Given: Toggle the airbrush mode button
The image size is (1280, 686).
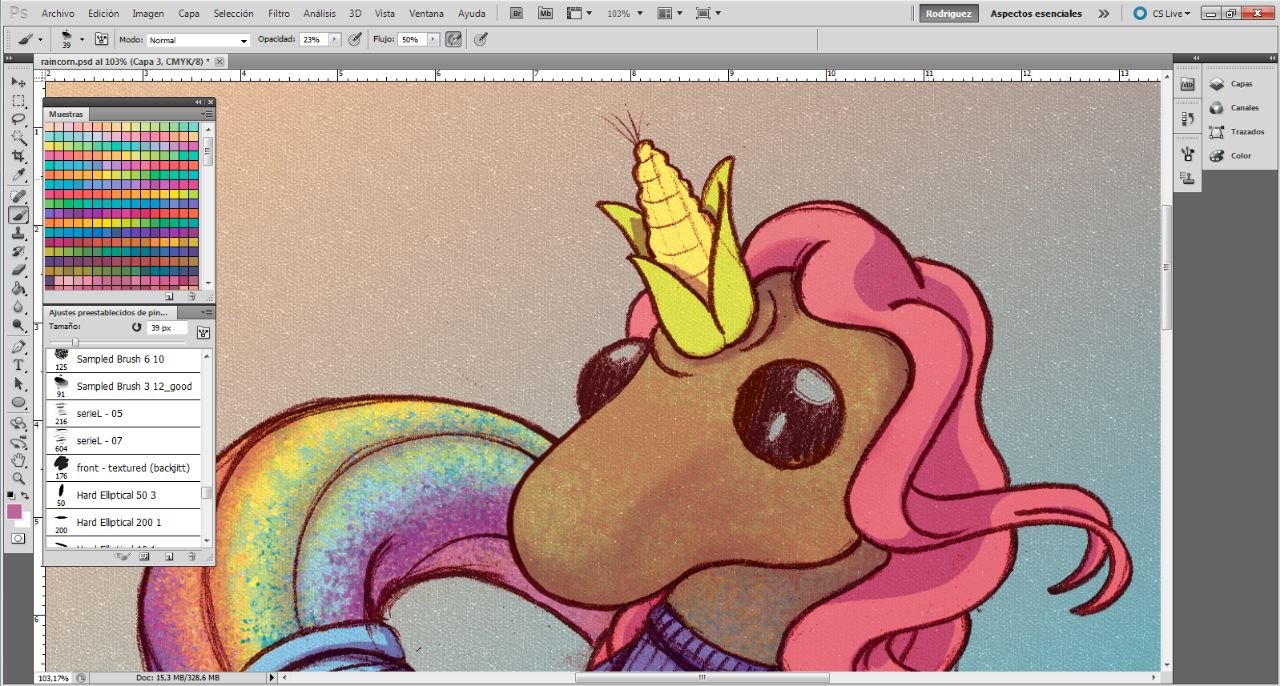Looking at the screenshot, I should (x=453, y=39).
